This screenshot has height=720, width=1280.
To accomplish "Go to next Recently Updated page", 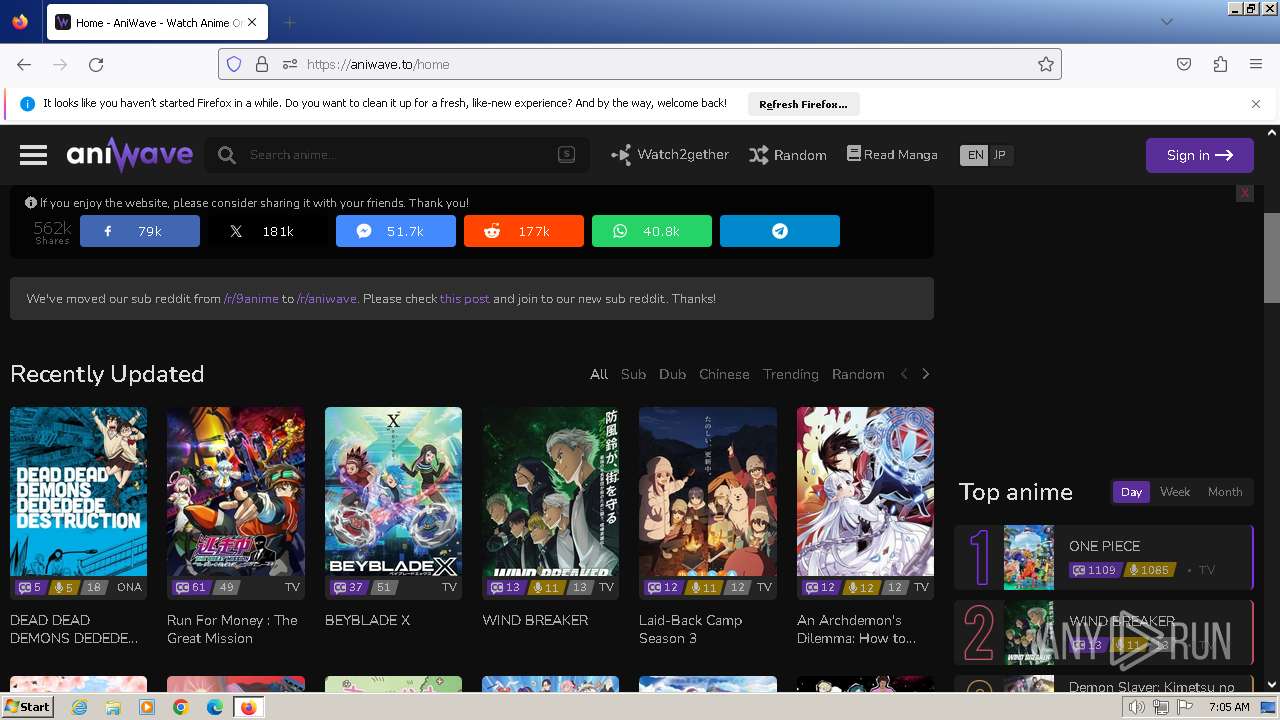I will (926, 374).
